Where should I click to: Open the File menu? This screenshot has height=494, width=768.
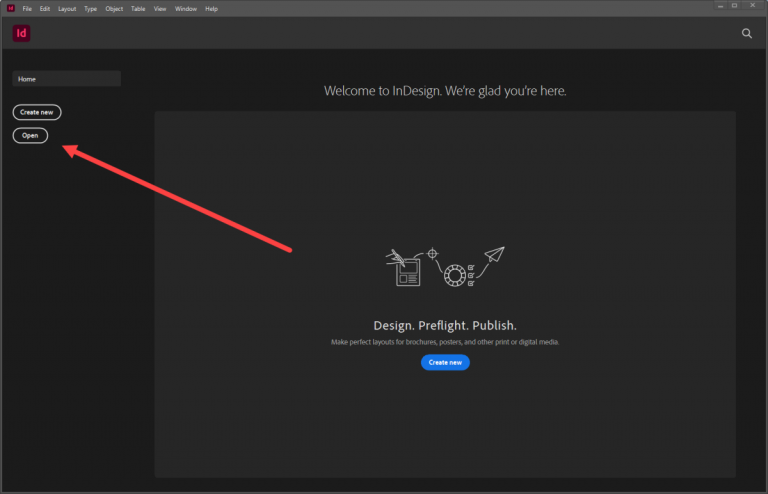(27, 8)
